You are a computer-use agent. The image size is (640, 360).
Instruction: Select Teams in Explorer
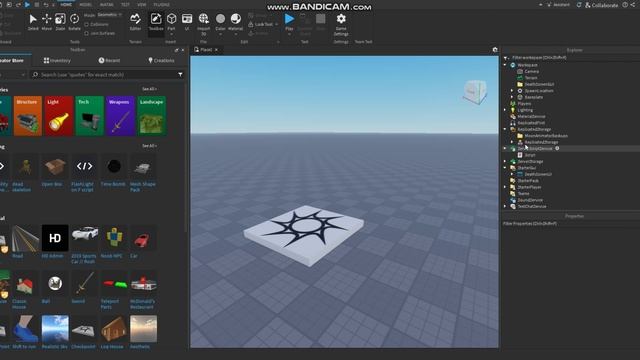(x=523, y=193)
